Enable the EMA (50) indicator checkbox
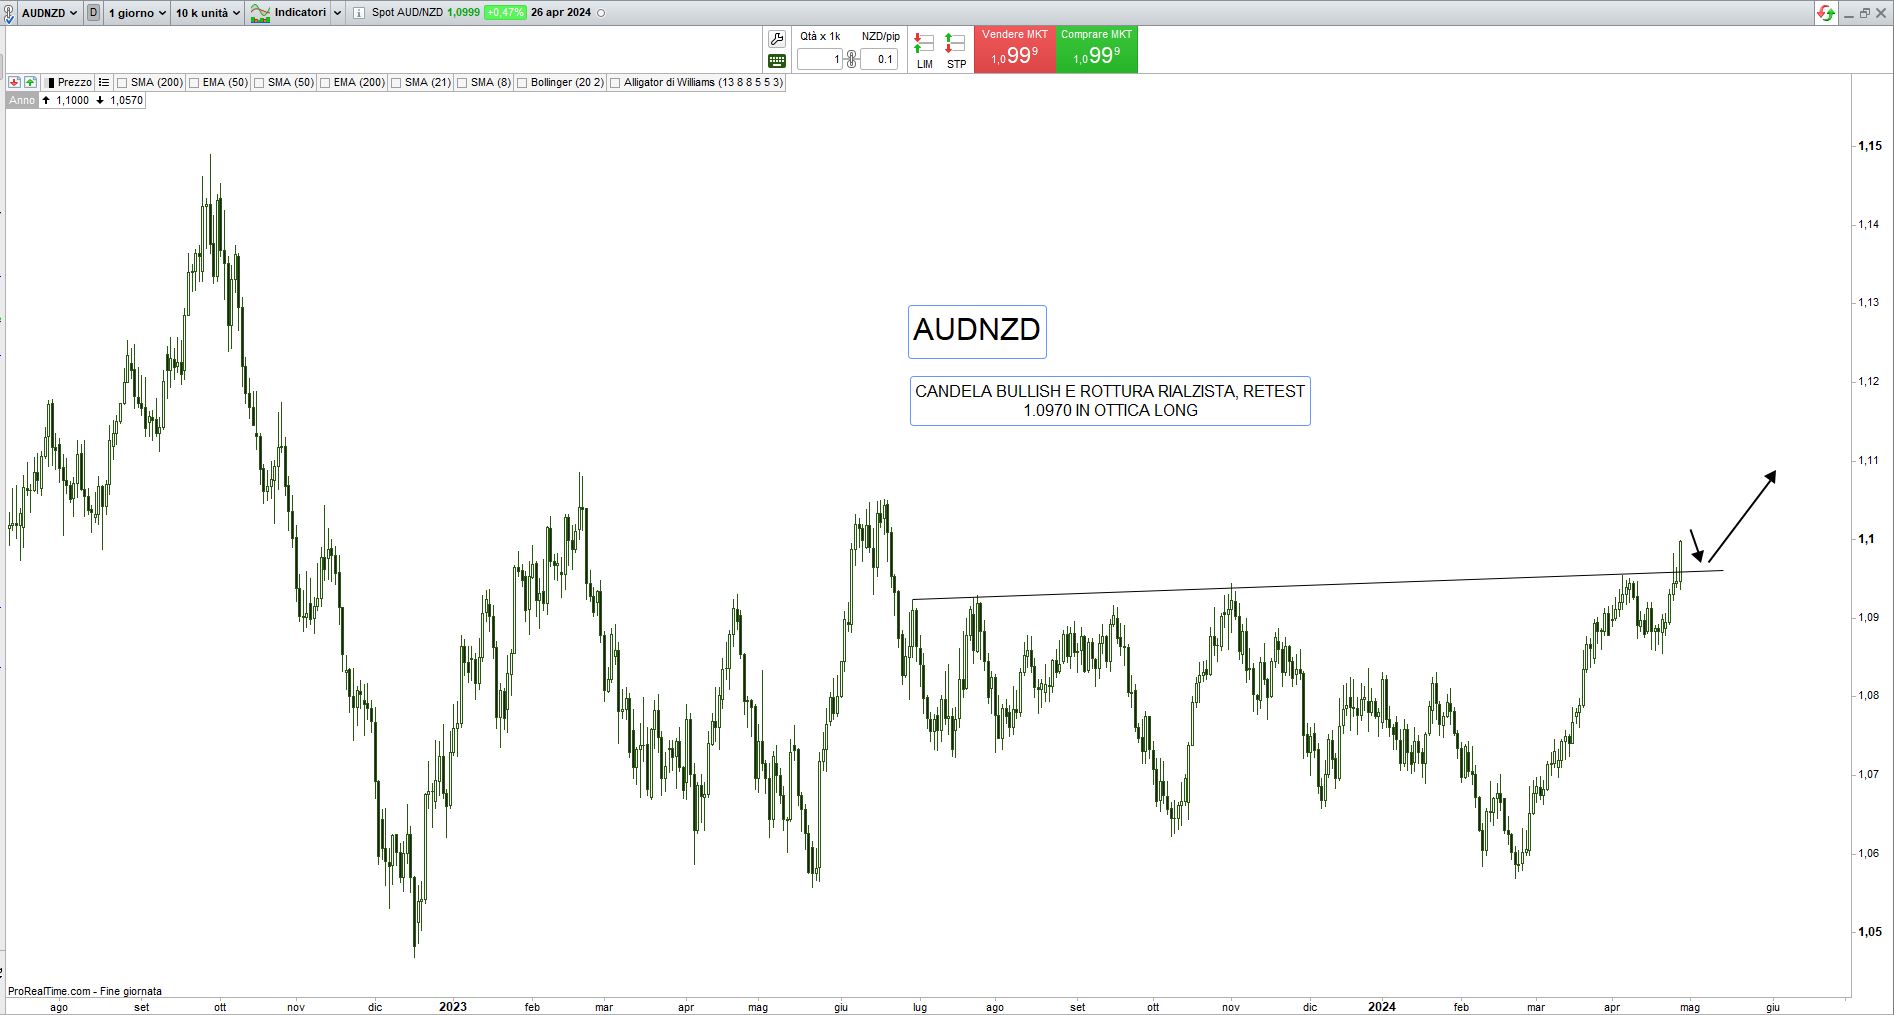This screenshot has height=1015, width=1894. coord(194,83)
